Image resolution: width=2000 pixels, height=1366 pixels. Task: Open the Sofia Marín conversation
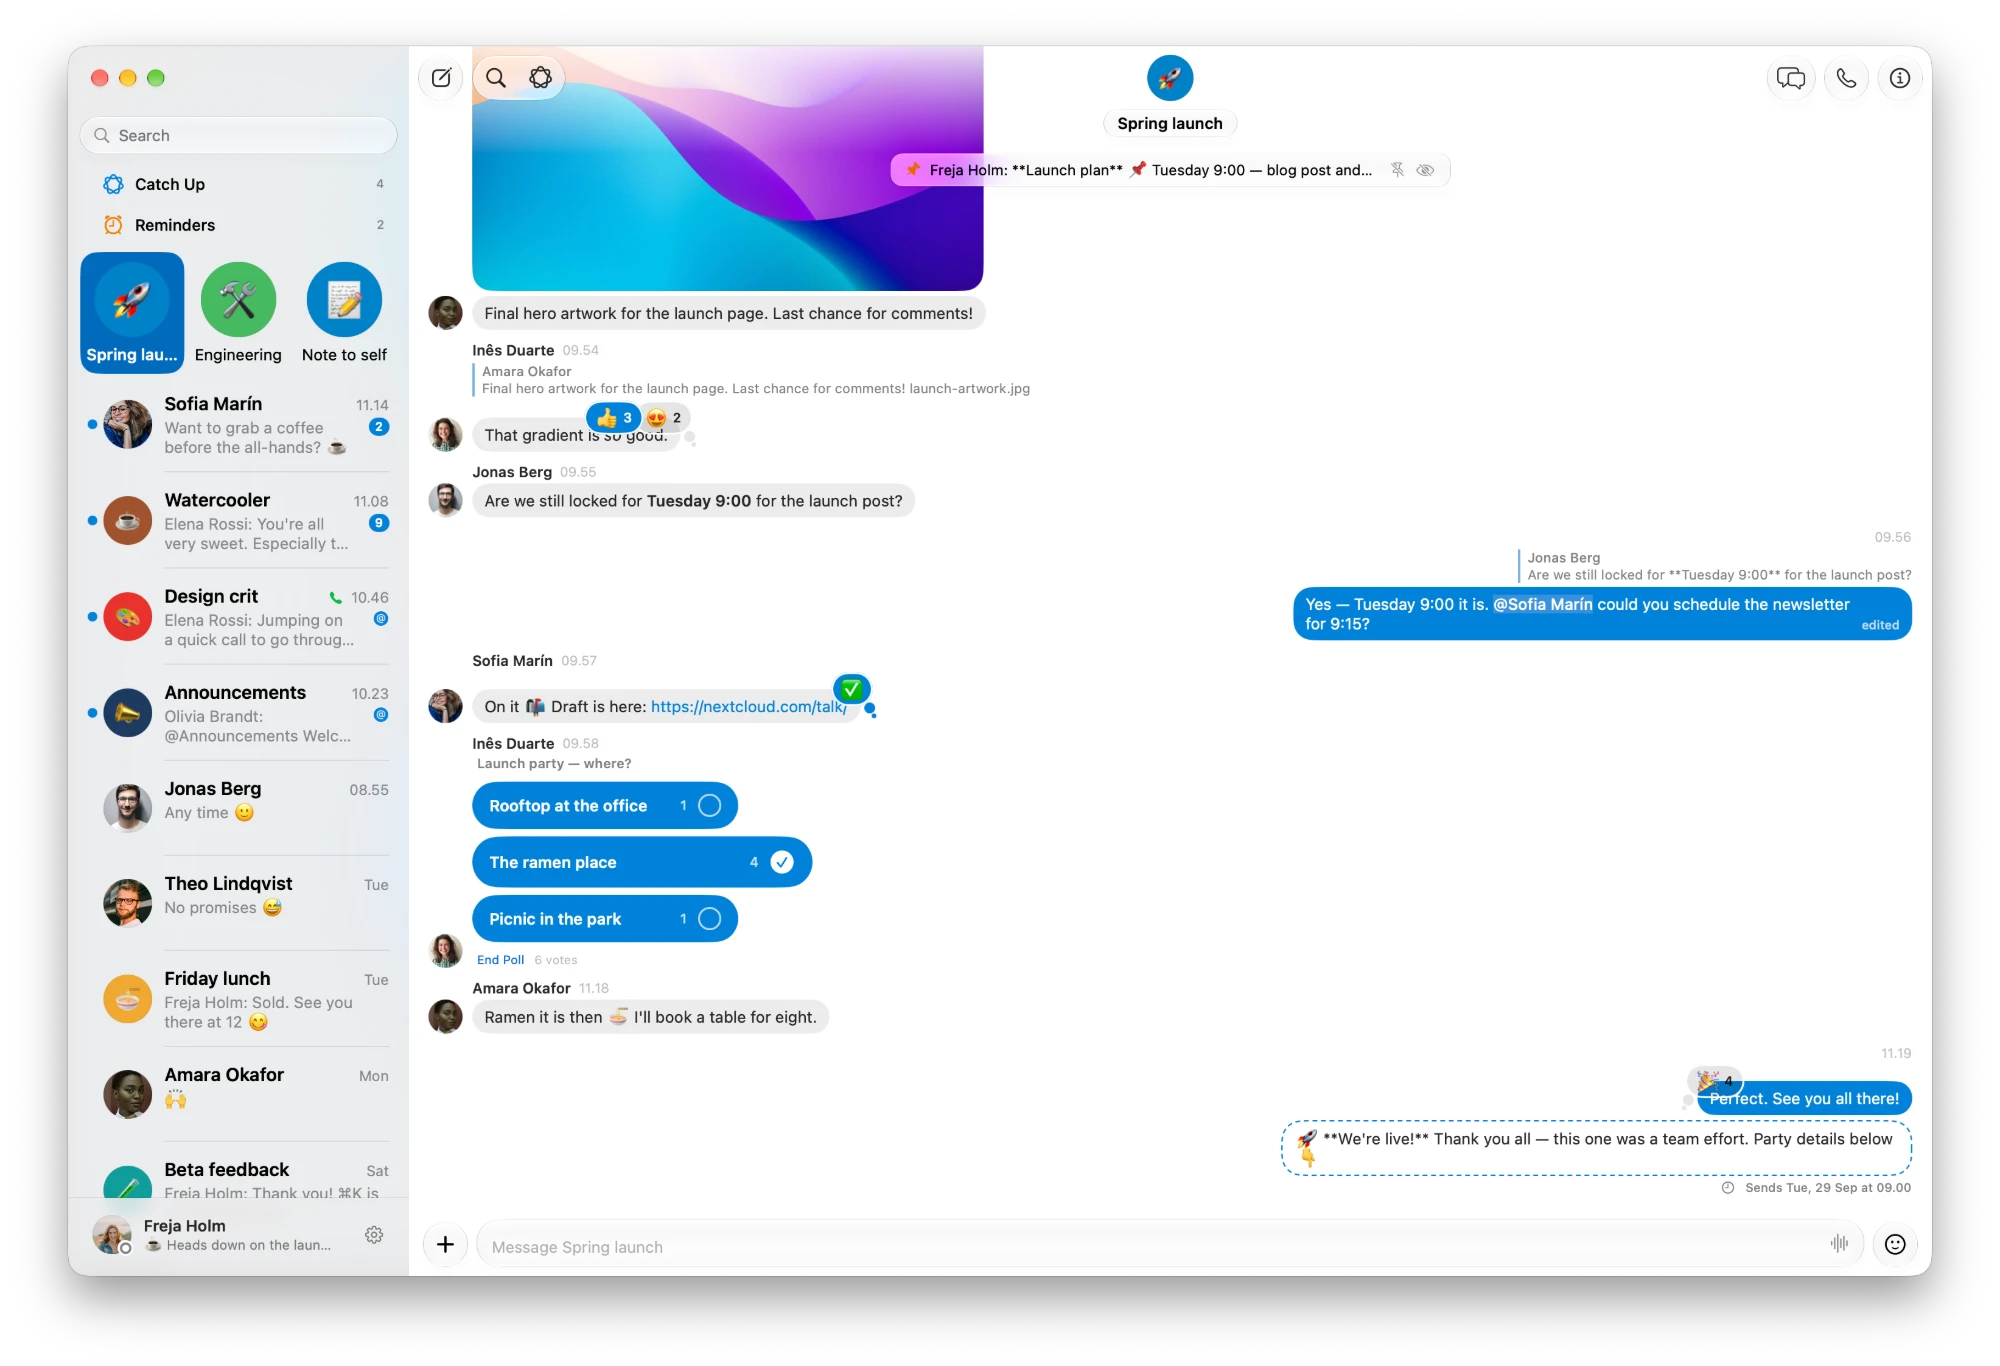click(x=239, y=425)
